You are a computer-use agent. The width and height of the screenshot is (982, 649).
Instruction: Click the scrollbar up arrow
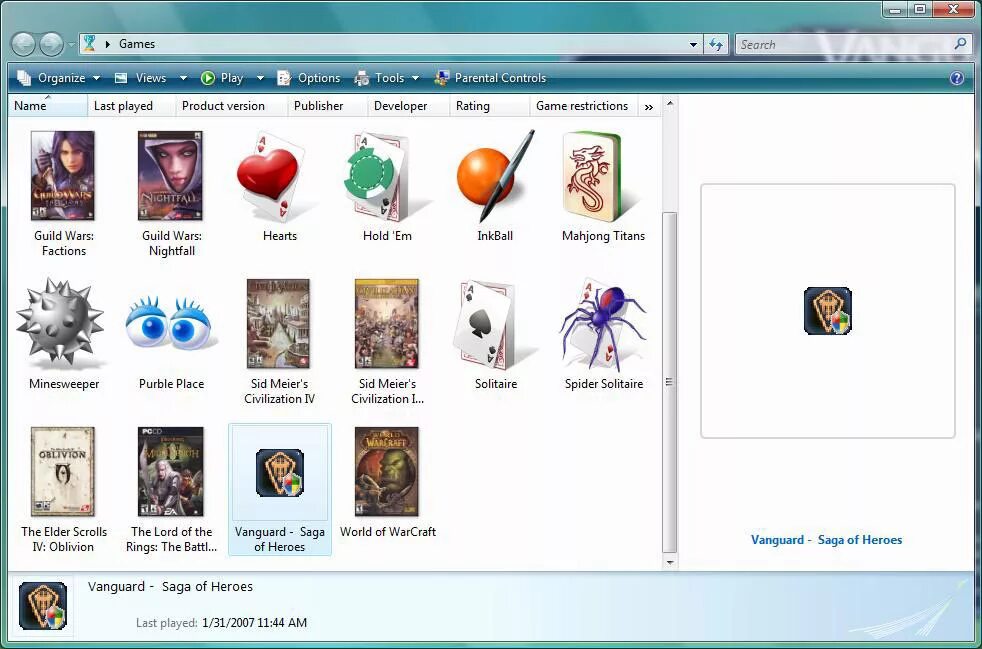pyautogui.click(x=669, y=103)
